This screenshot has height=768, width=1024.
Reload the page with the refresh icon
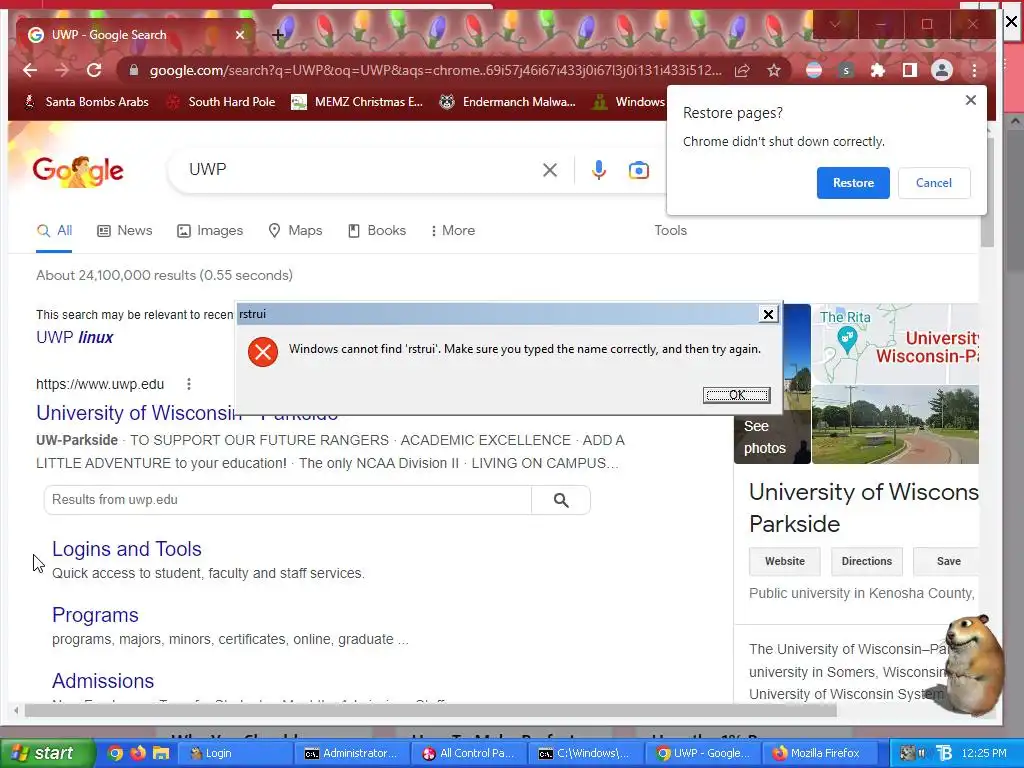pyautogui.click(x=94, y=71)
